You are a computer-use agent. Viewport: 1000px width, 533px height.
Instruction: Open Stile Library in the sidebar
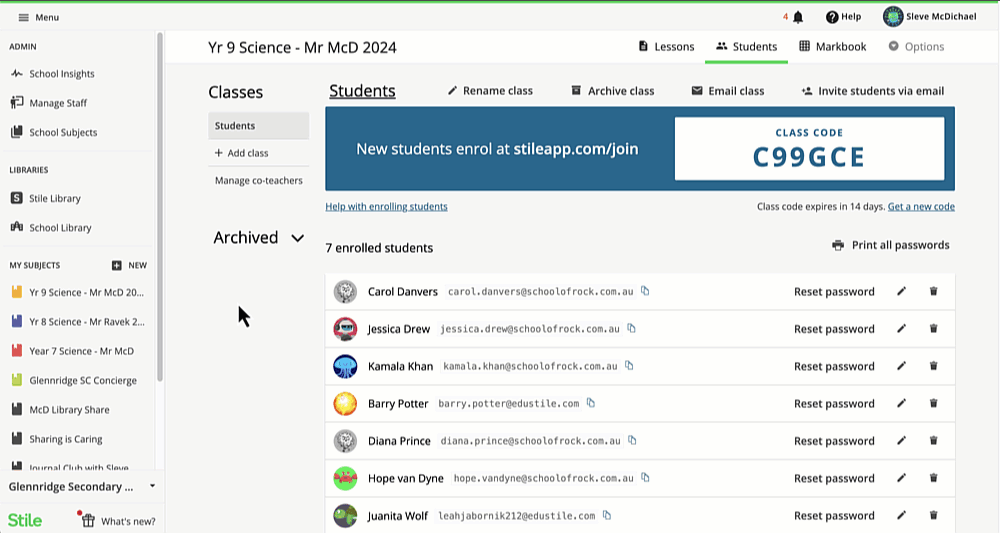[46, 198]
